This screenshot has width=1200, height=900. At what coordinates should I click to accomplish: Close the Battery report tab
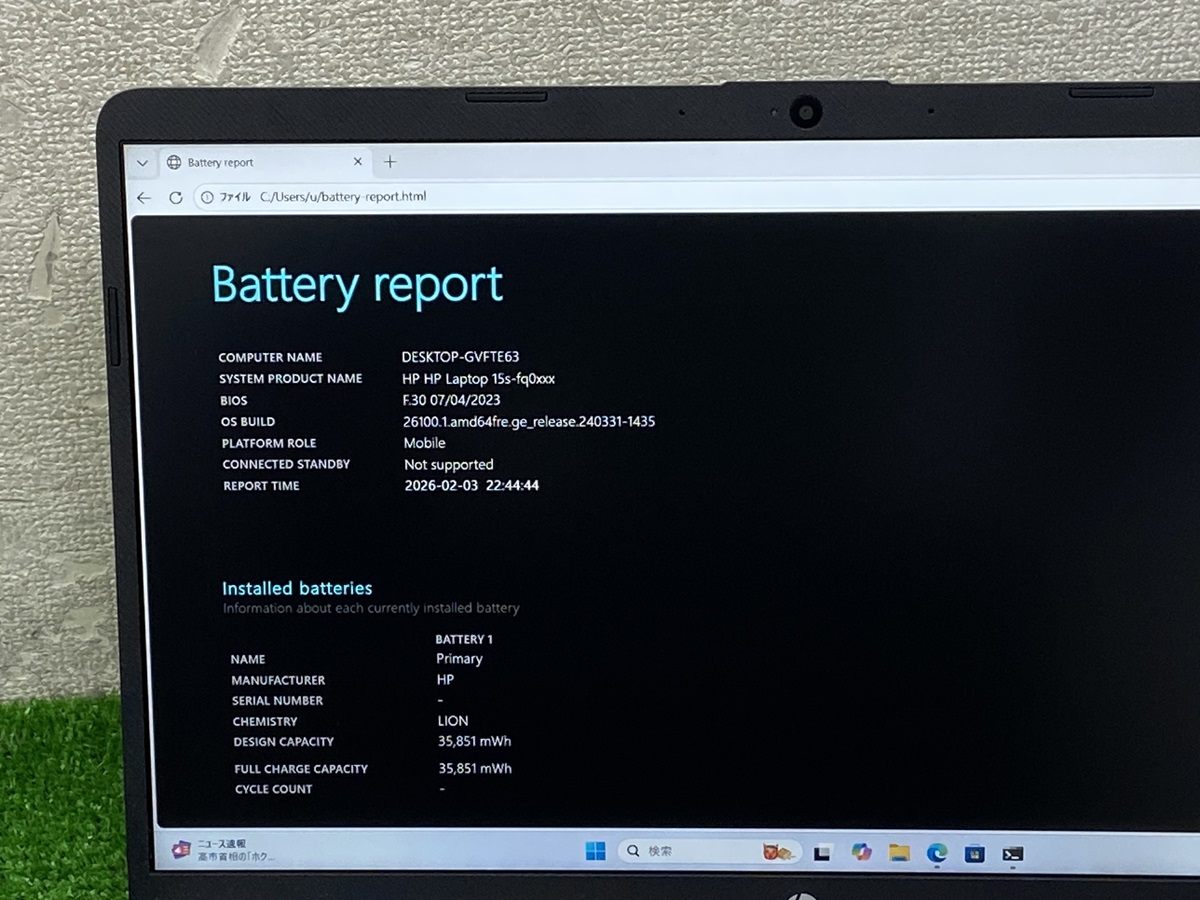pos(358,162)
